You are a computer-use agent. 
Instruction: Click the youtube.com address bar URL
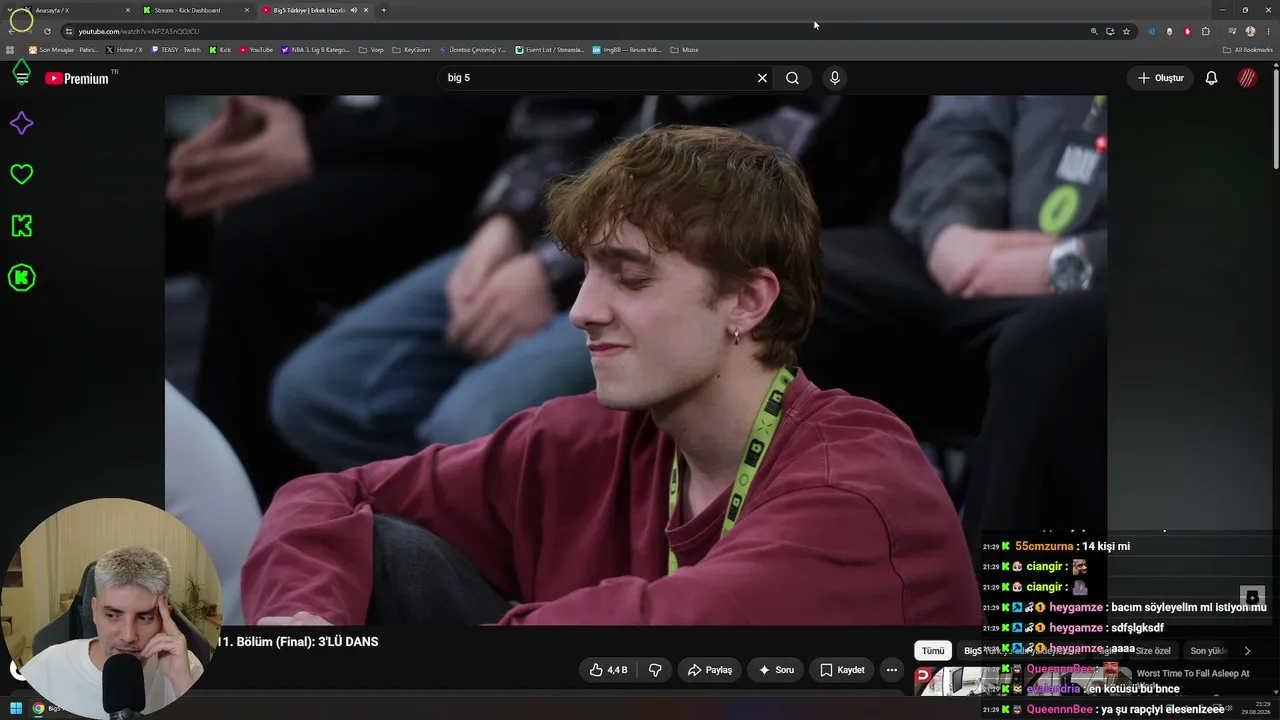[x=139, y=31]
